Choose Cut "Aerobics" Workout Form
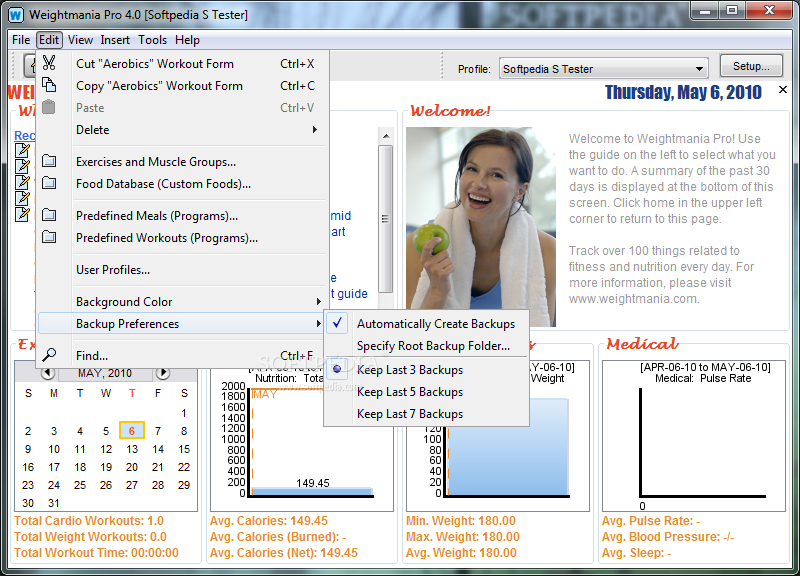Image resolution: width=800 pixels, height=576 pixels. [181, 63]
